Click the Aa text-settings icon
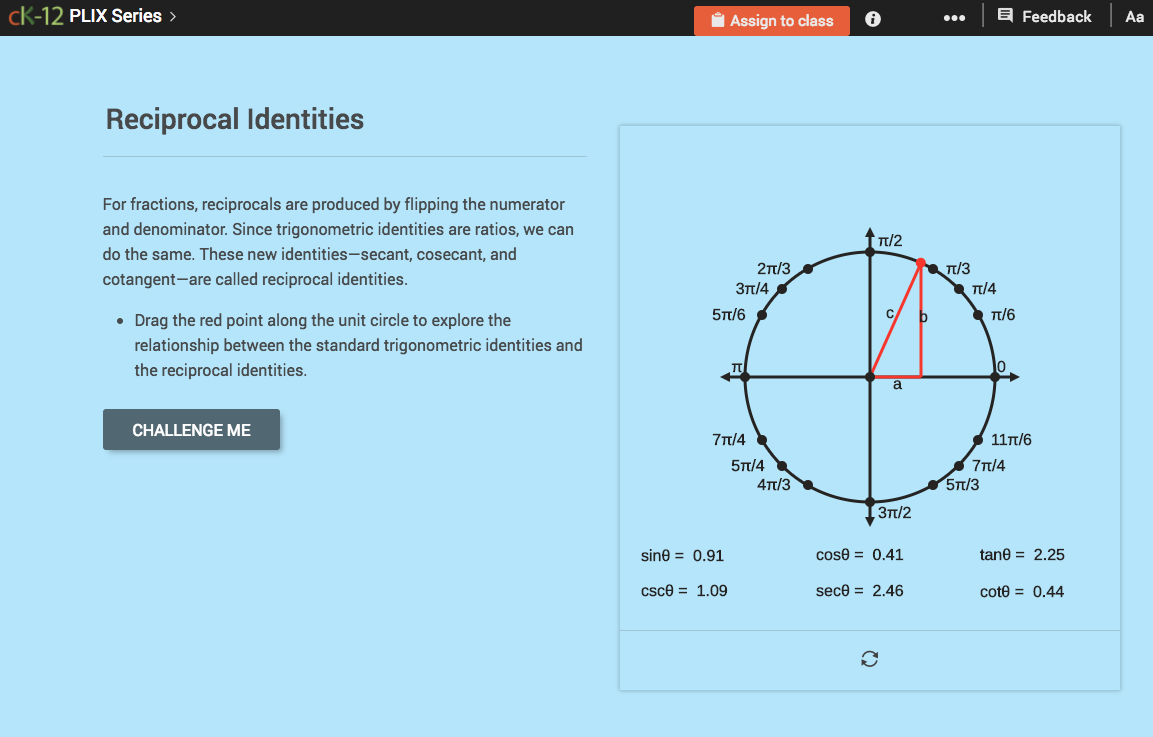Image resolution: width=1153 pixels, height=737 pixels. point(1134,16)
